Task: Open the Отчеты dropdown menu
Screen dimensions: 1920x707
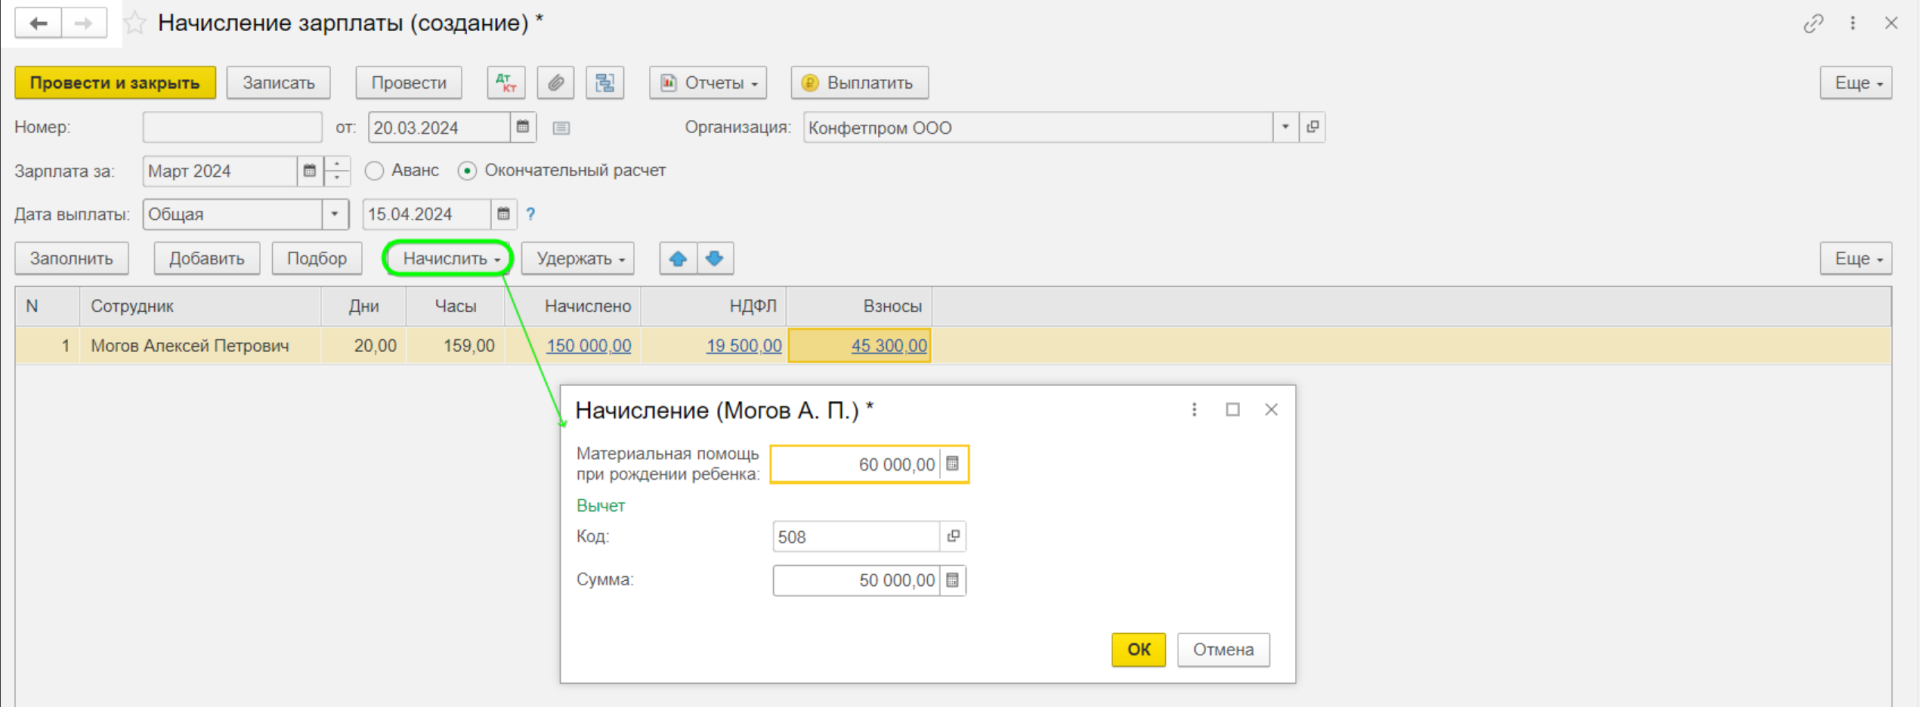Action: pyautogui.click(x=708, y=83)
